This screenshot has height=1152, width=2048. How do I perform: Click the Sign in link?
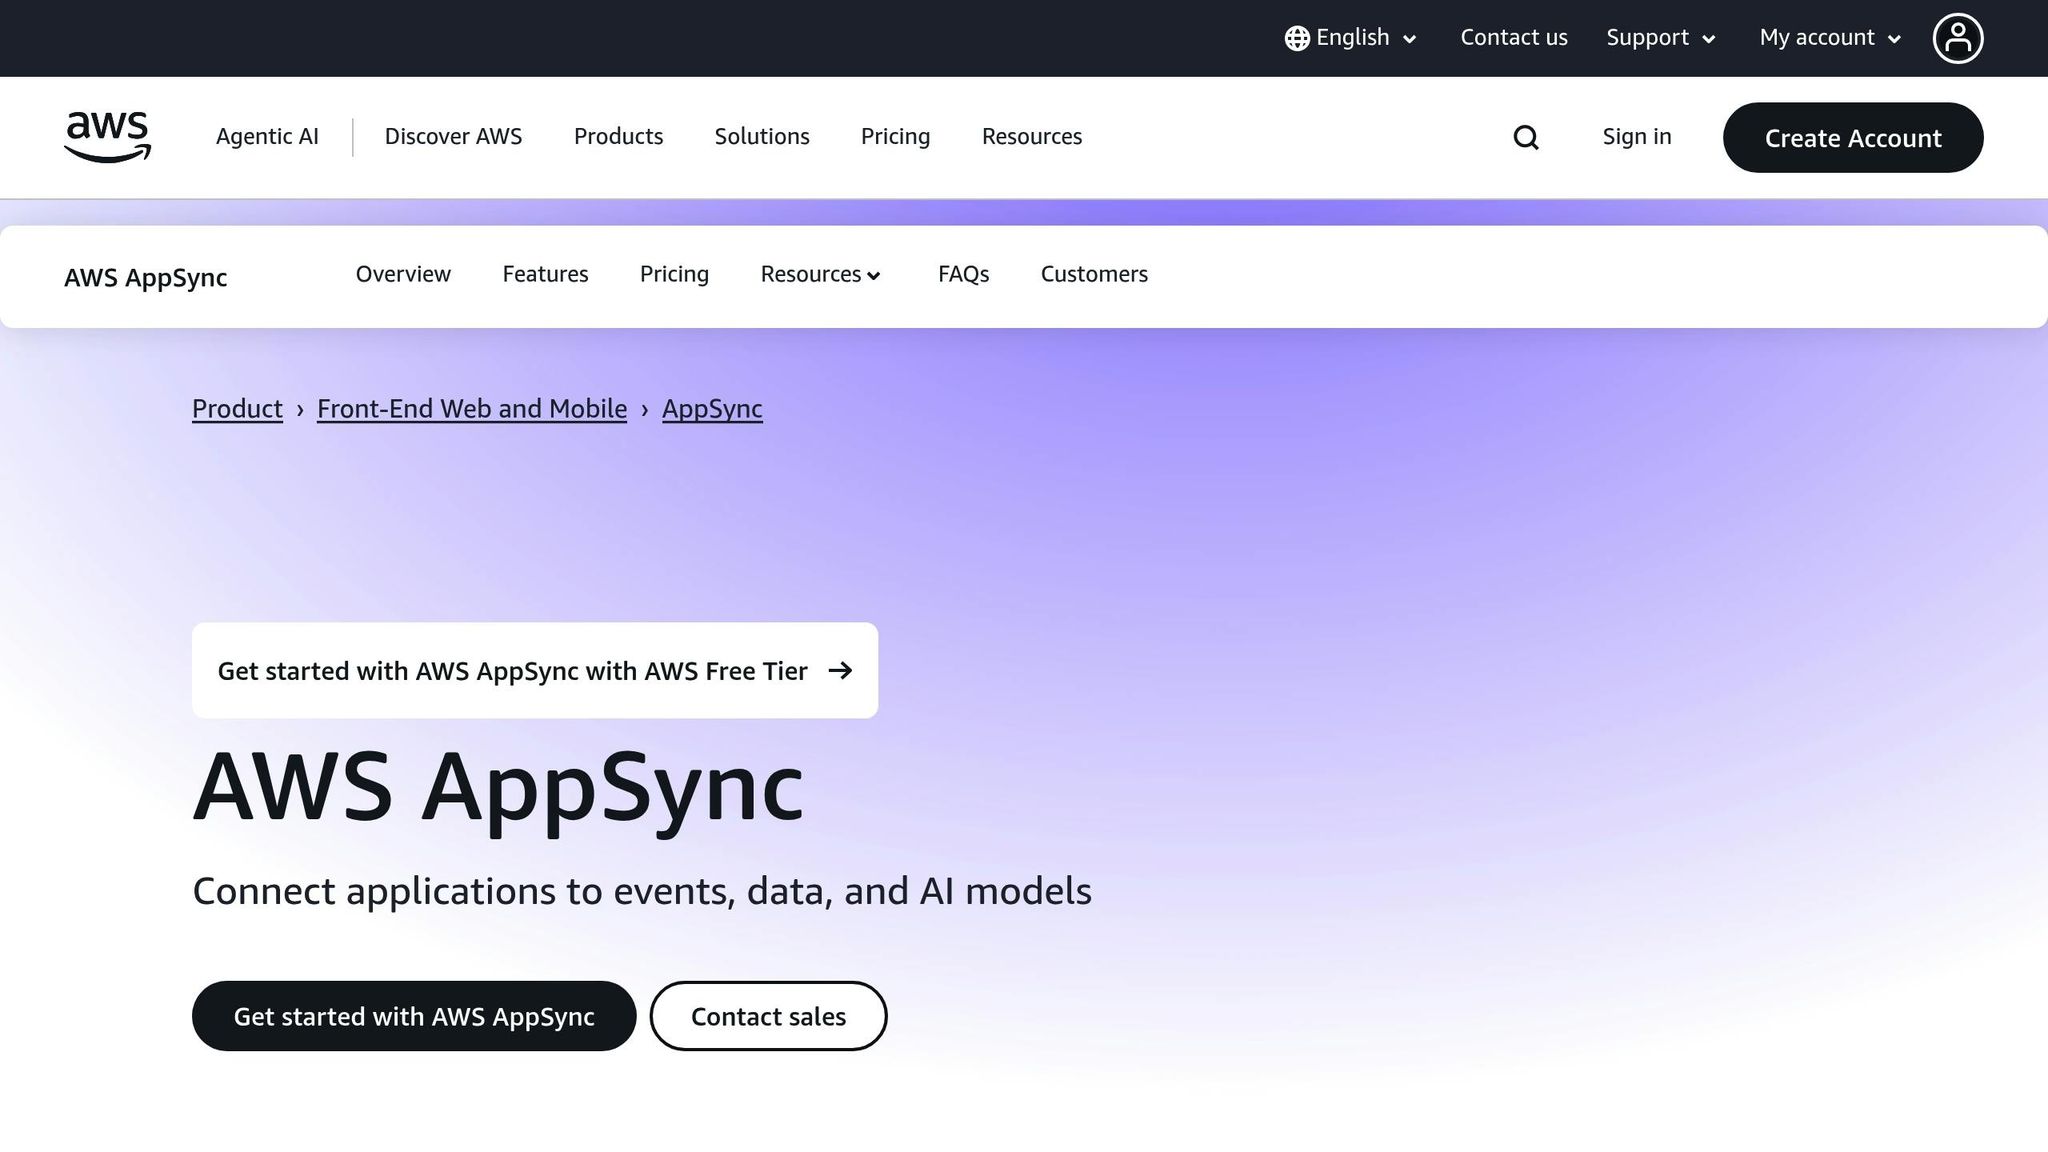[1637, 137]
